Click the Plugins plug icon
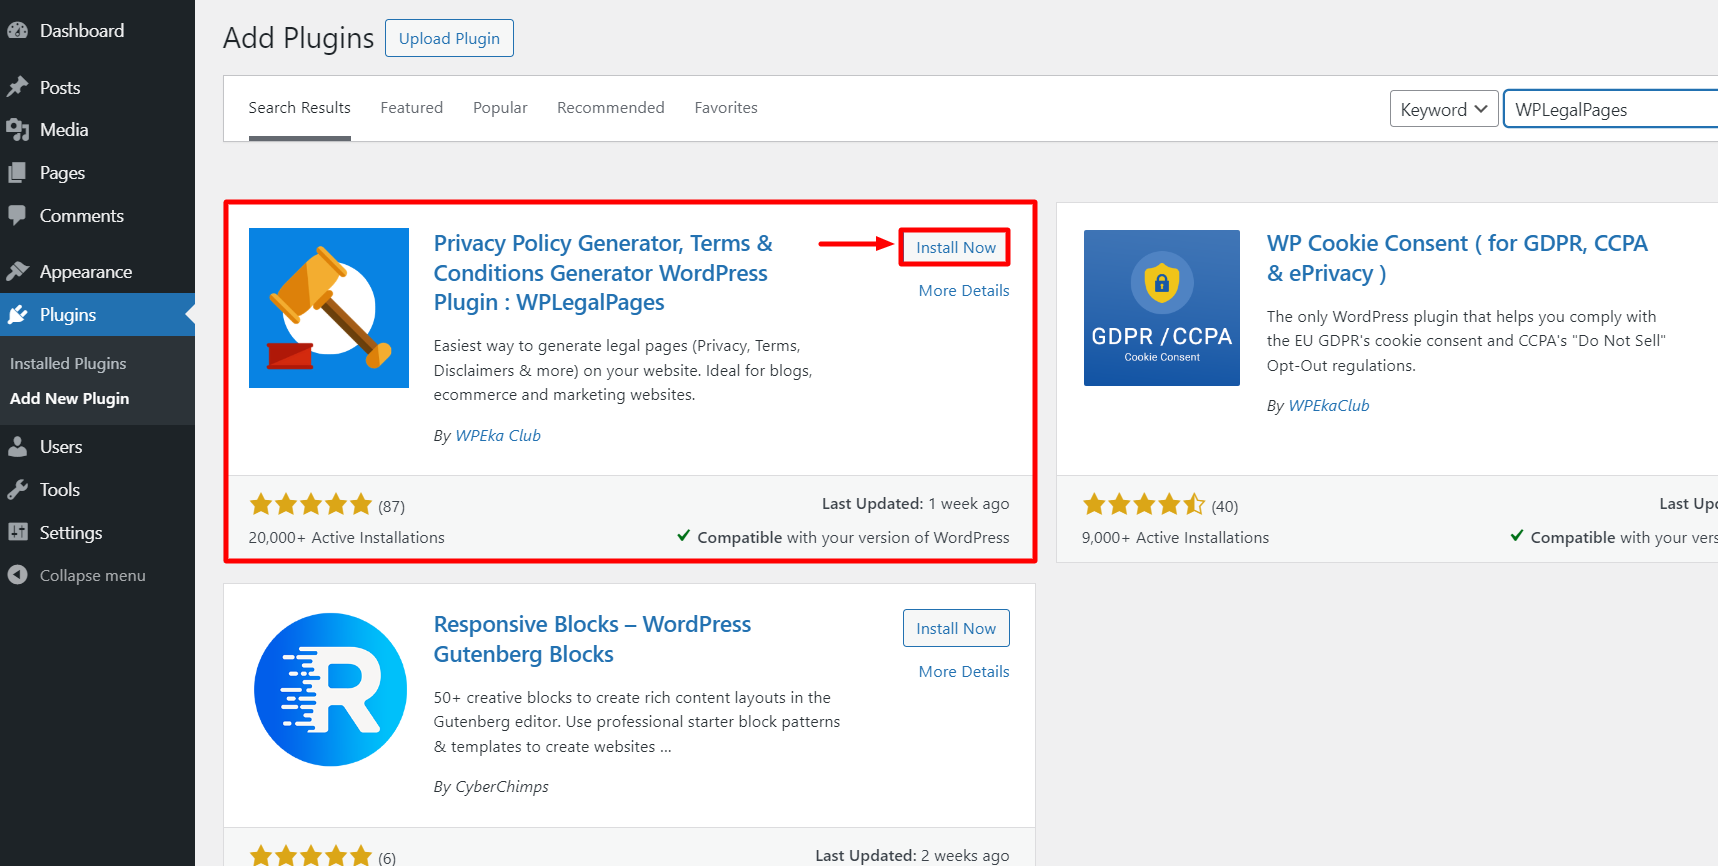The width and height of the screenshot is (1718, 866). click(x=17, y=315)
